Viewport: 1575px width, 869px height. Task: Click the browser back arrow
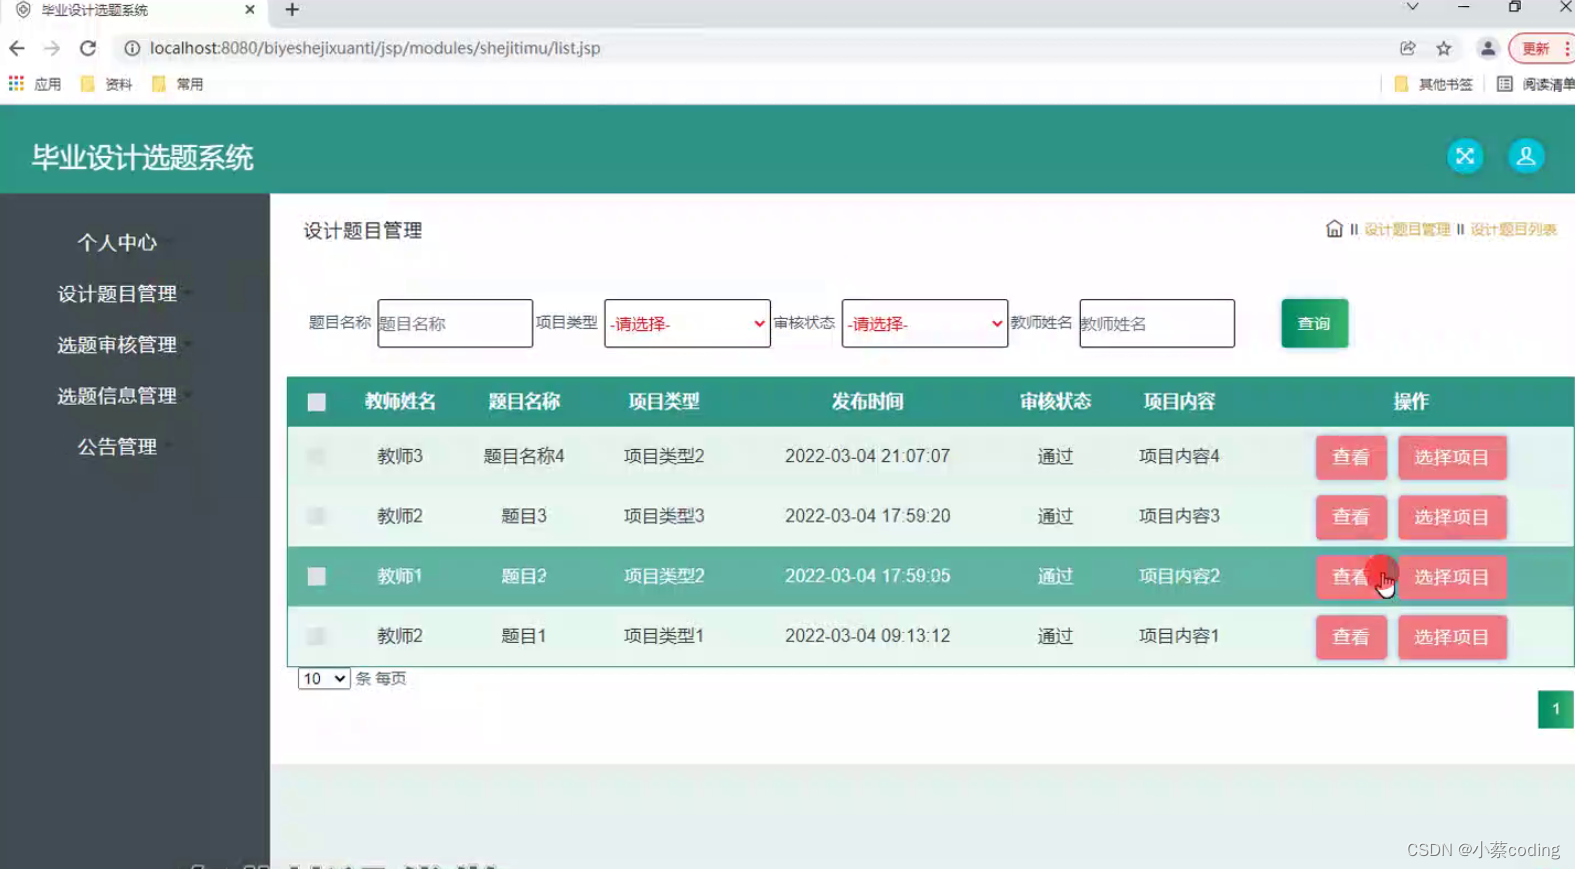click(17, 48)
